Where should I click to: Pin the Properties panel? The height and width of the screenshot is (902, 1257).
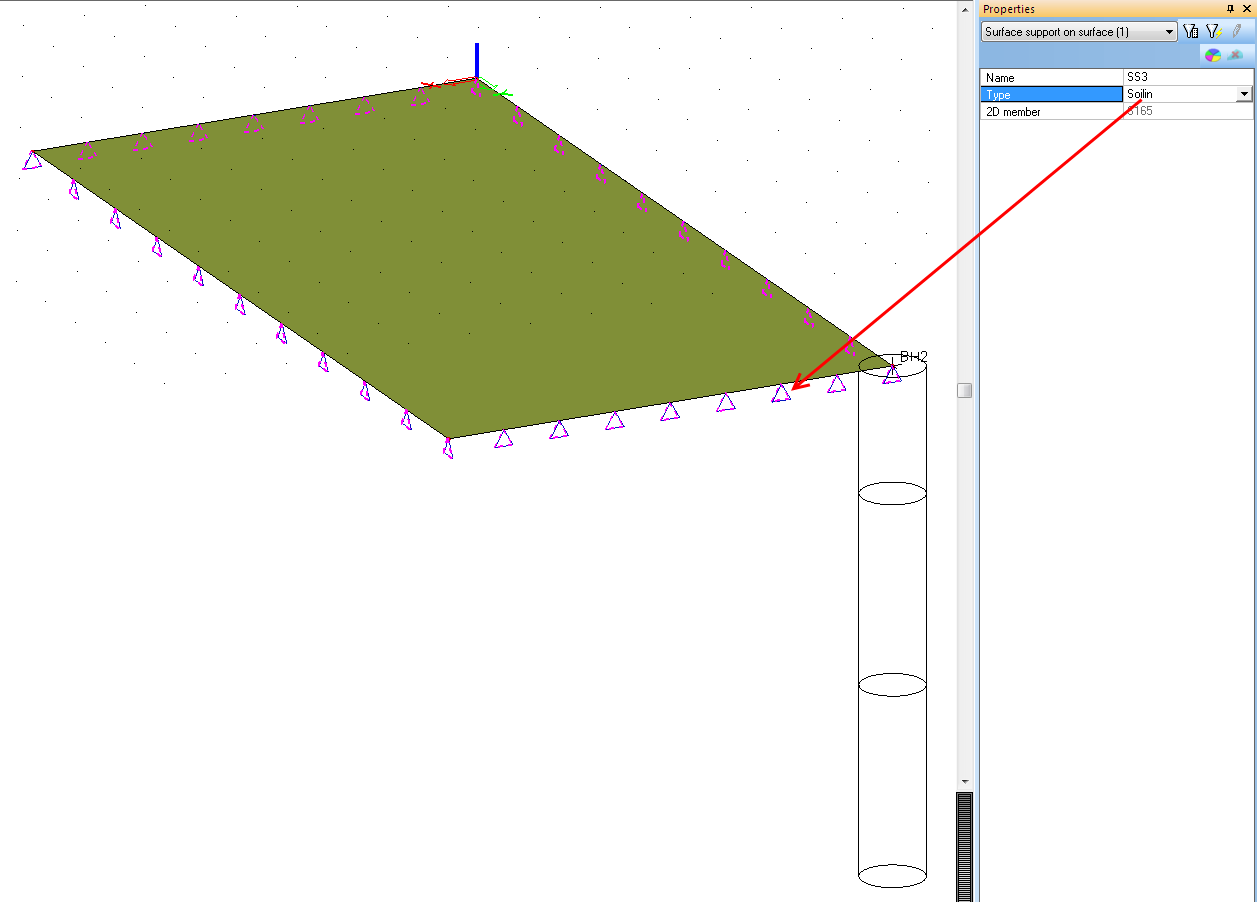(1230, 9)
